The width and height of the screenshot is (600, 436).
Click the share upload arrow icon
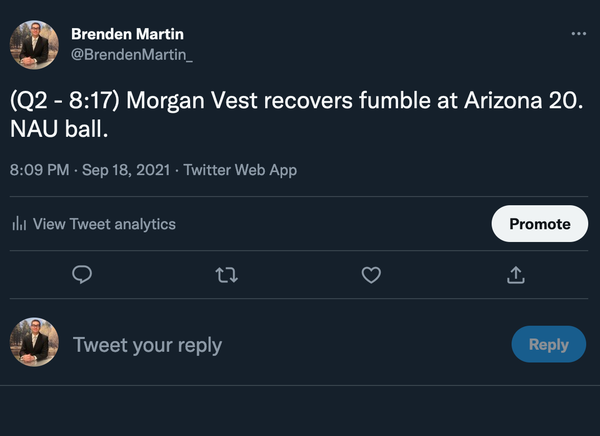click(516, 274)
